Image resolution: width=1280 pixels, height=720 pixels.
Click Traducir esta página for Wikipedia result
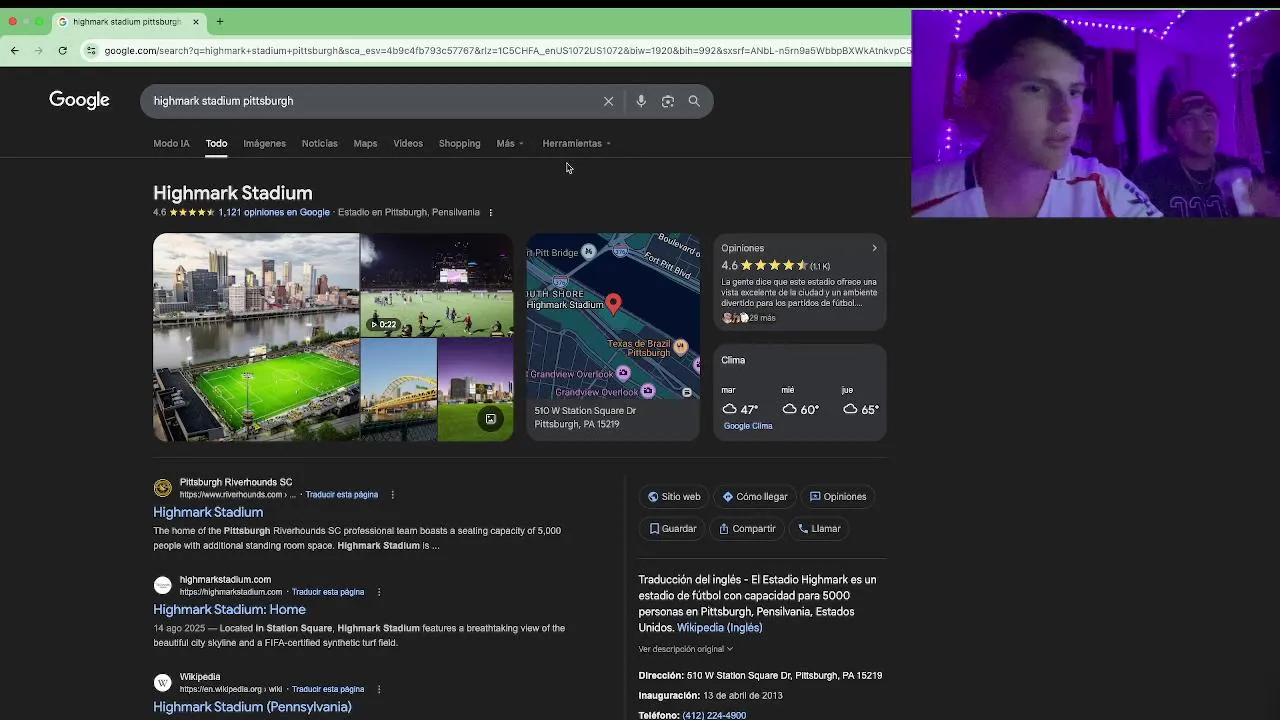pyautogui.click(x=328, y=689)
